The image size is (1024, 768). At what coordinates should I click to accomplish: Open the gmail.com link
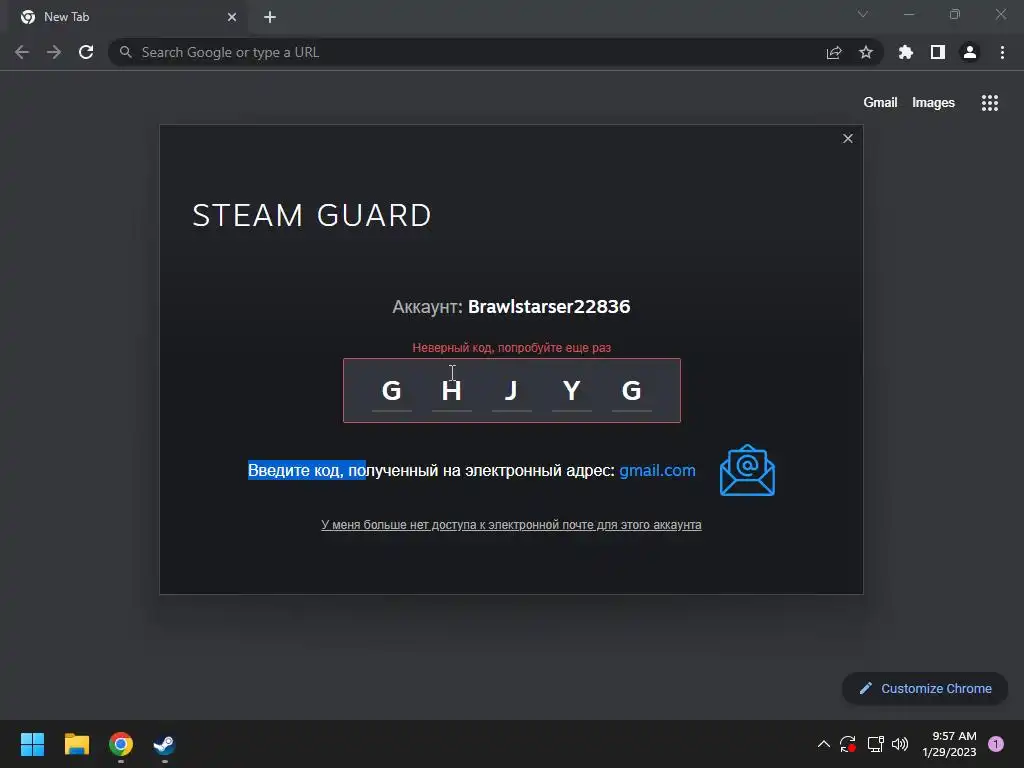[657, 470]
